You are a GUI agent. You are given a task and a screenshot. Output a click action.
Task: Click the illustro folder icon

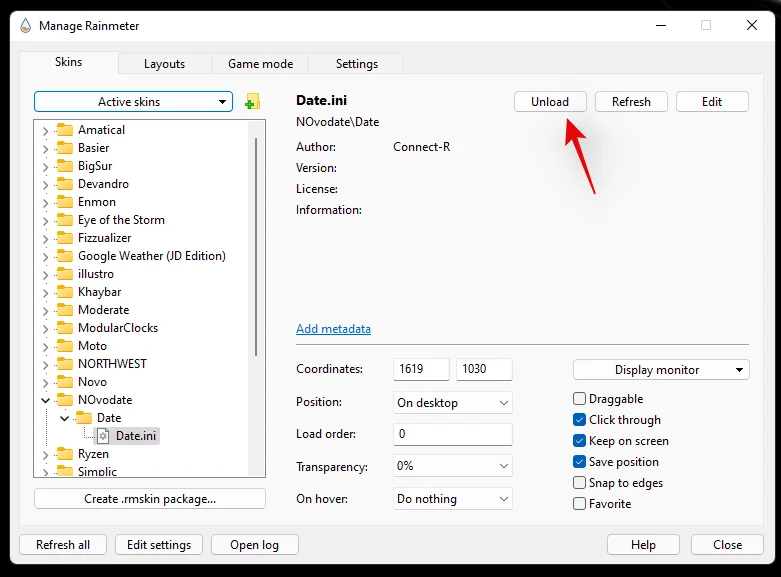click(x=64, y=274)
